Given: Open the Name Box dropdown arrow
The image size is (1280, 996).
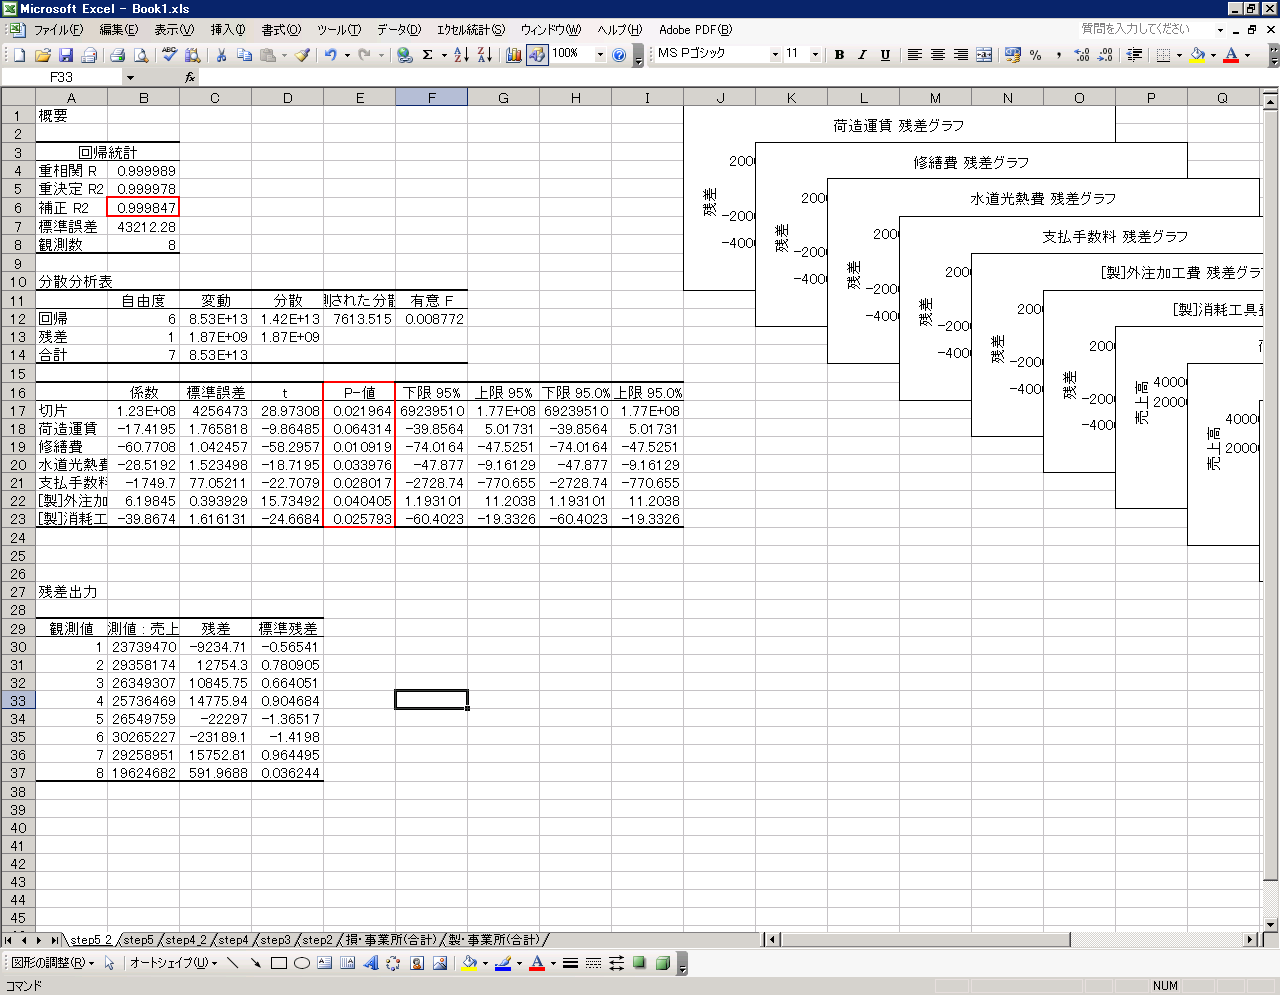Looking at the screenshot, I should 130,77.
